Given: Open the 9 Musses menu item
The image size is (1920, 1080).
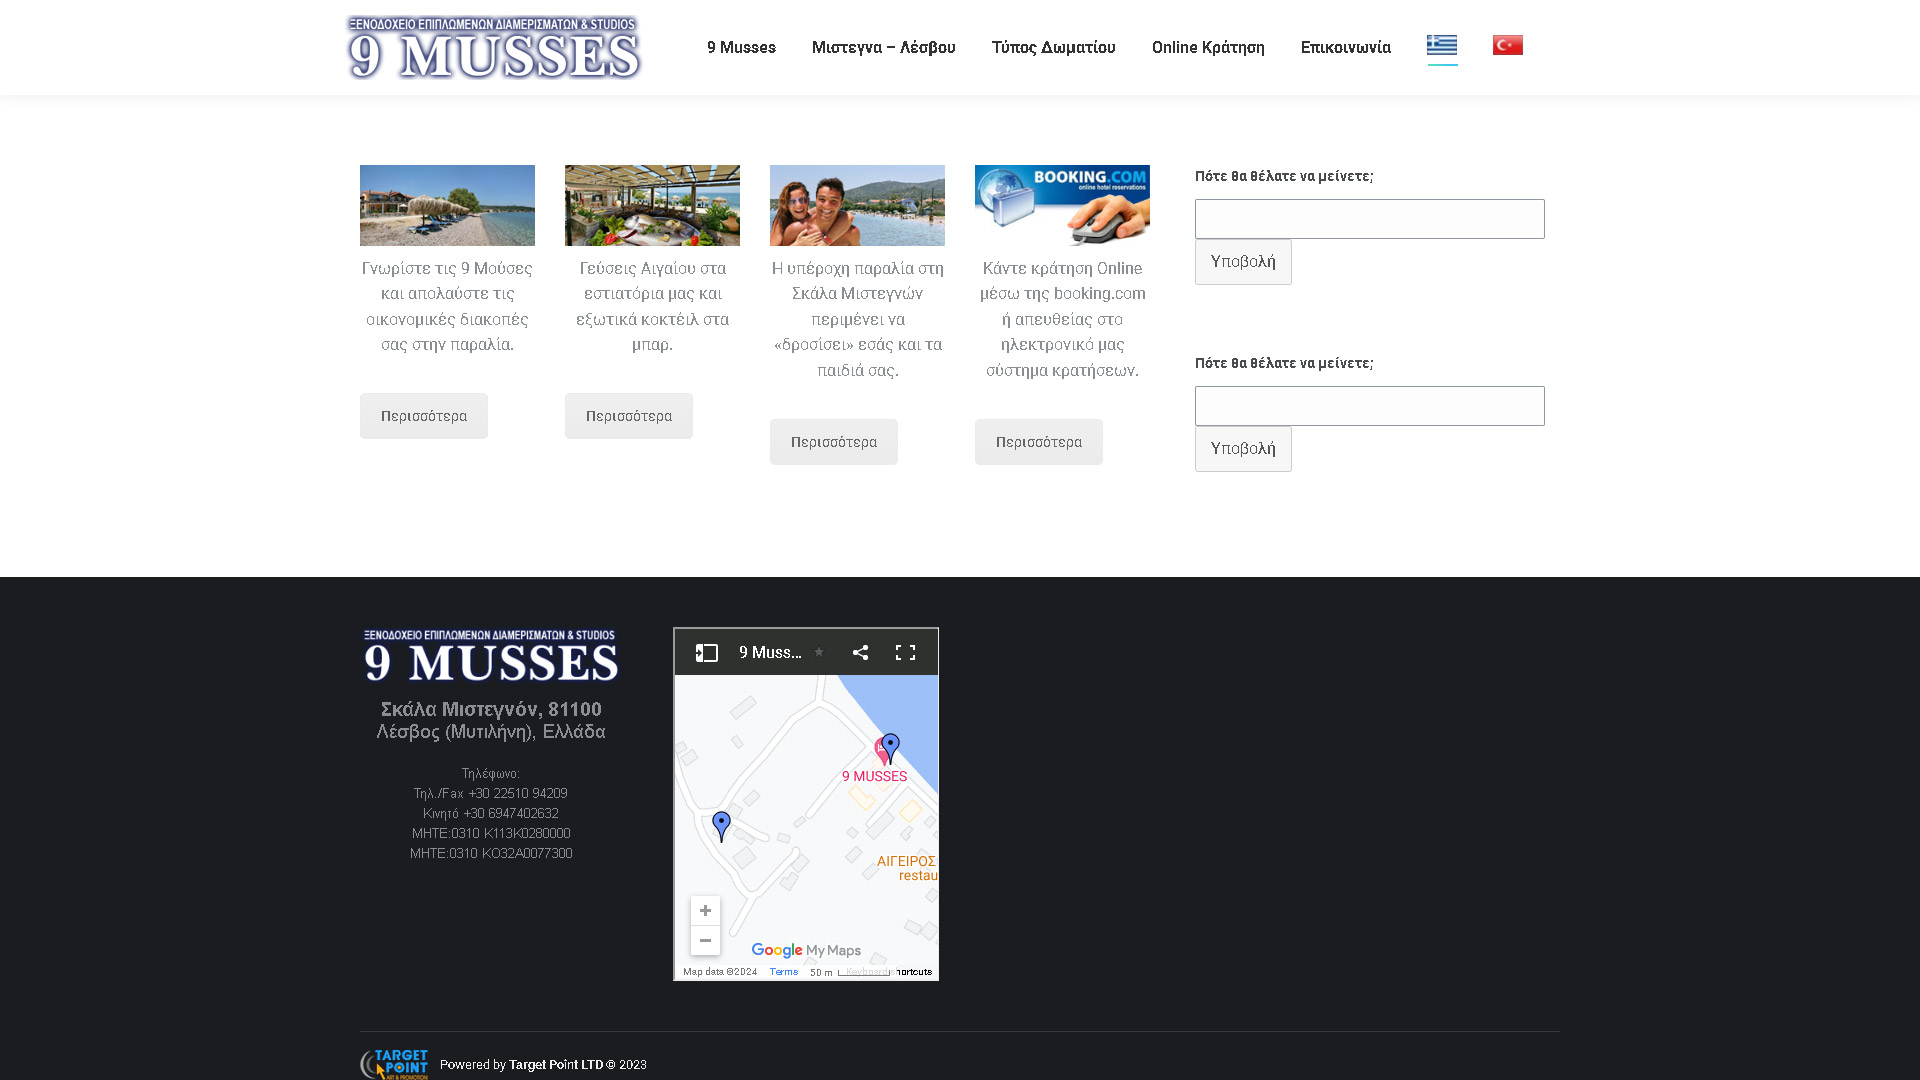Looking at the screenshot, I should 741,47.
